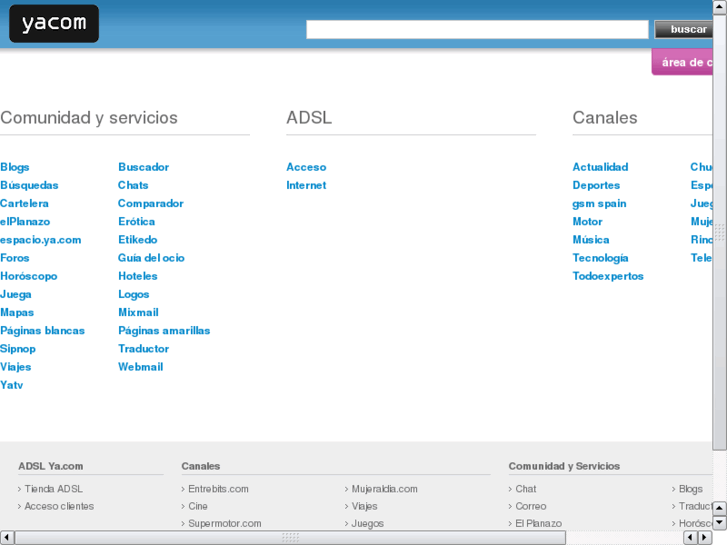
Task: Go to Foros
Action: tap(15, 258)
